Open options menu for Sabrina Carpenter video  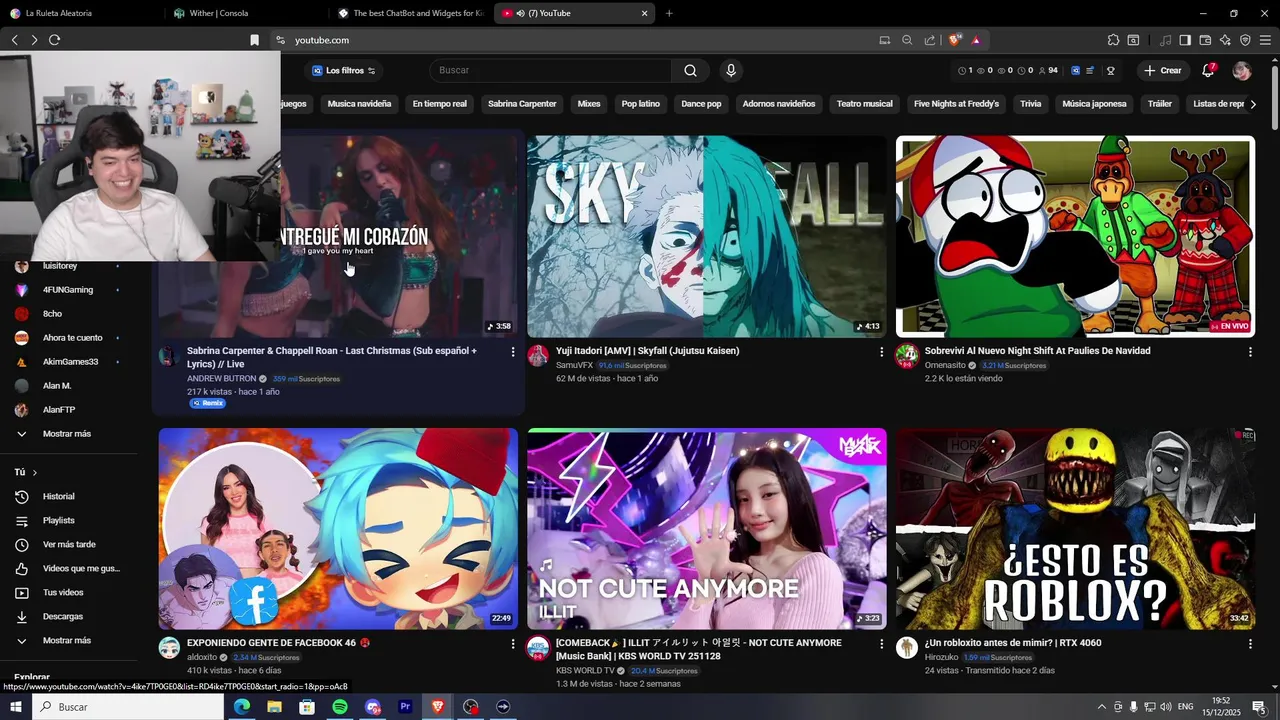[513, 352]
